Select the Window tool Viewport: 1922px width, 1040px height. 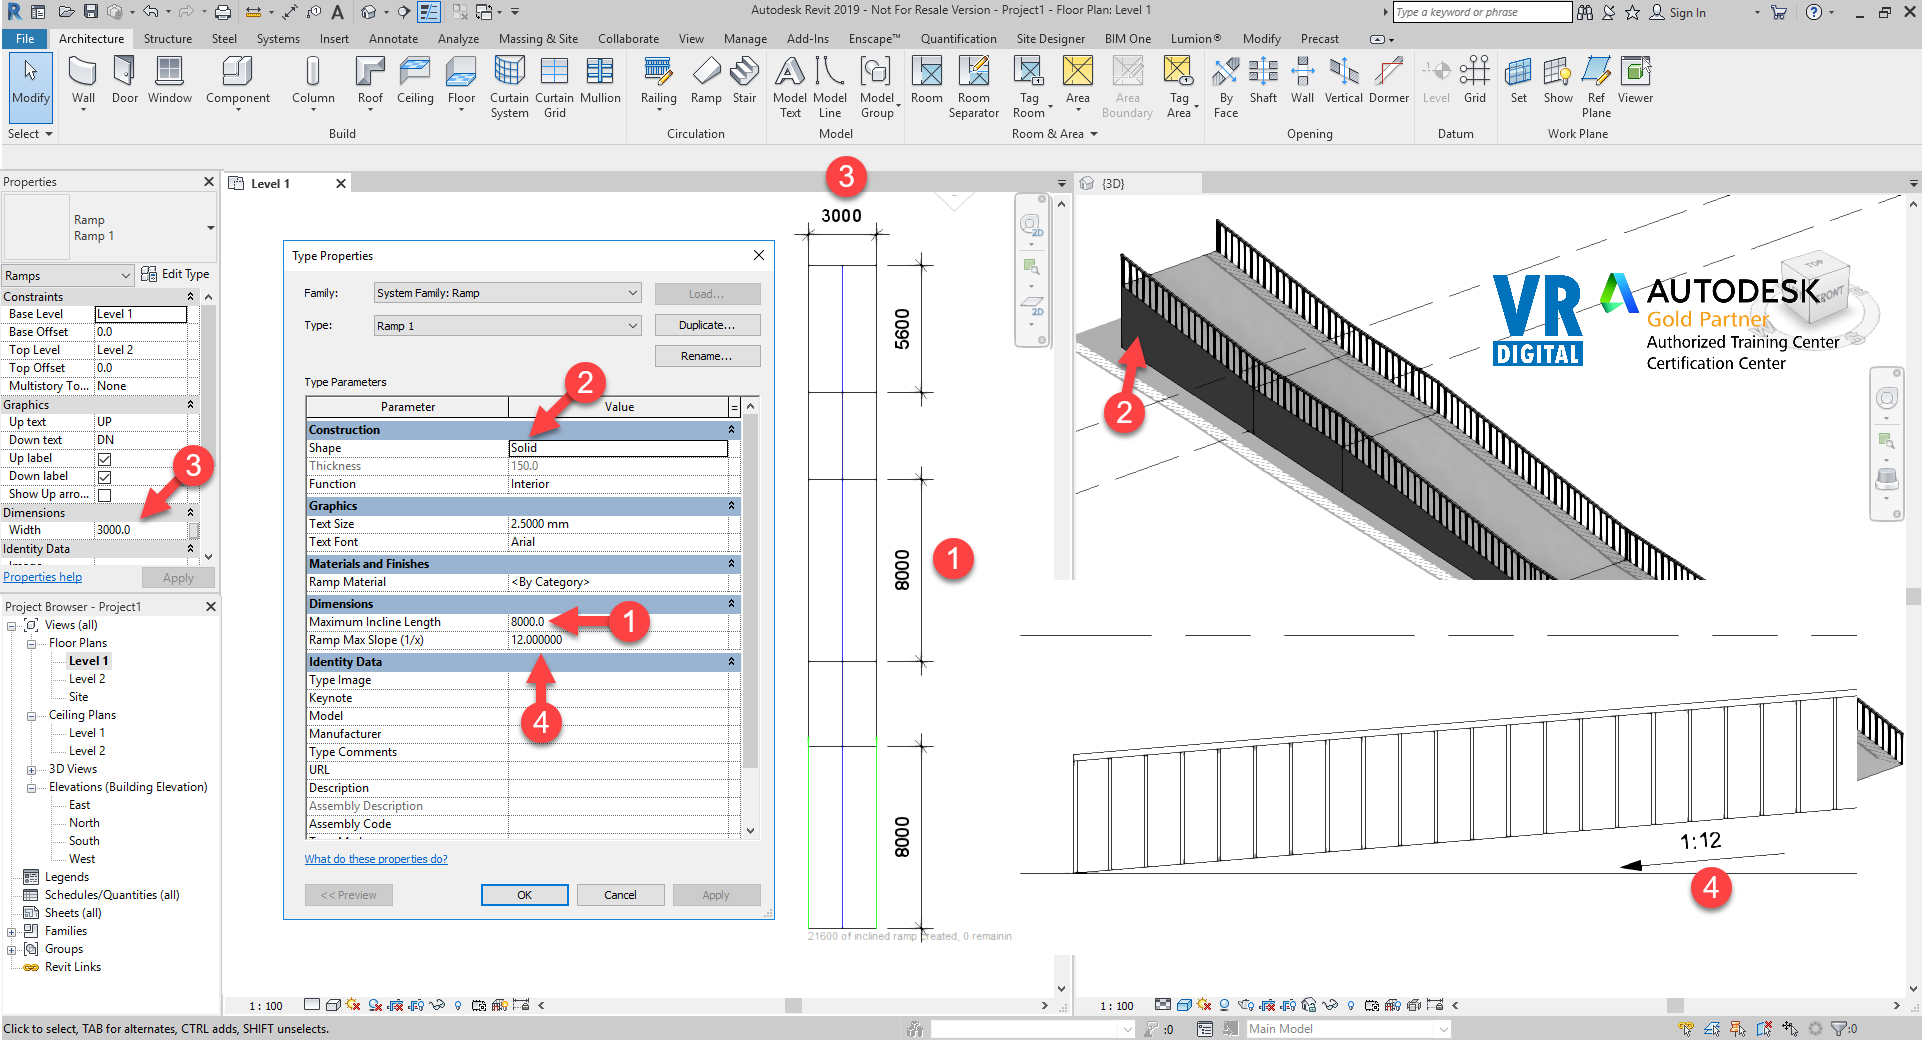click(x=170, y=80)
